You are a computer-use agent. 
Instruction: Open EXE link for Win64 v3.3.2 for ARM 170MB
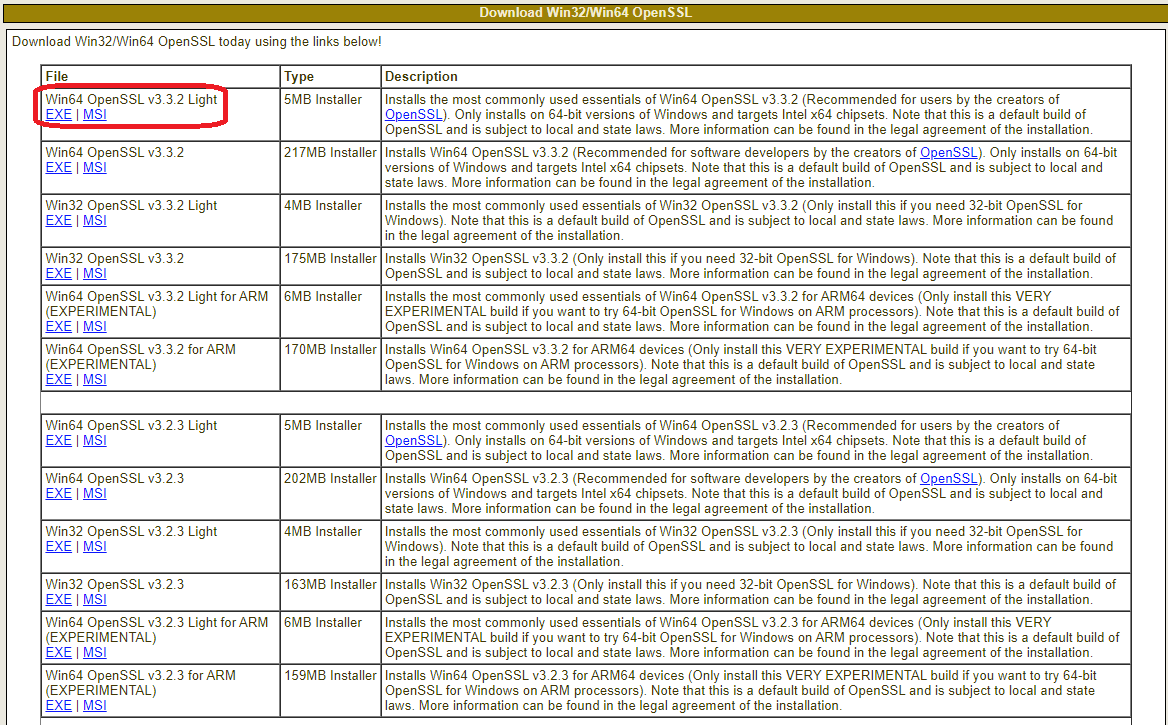pos(58,379)
